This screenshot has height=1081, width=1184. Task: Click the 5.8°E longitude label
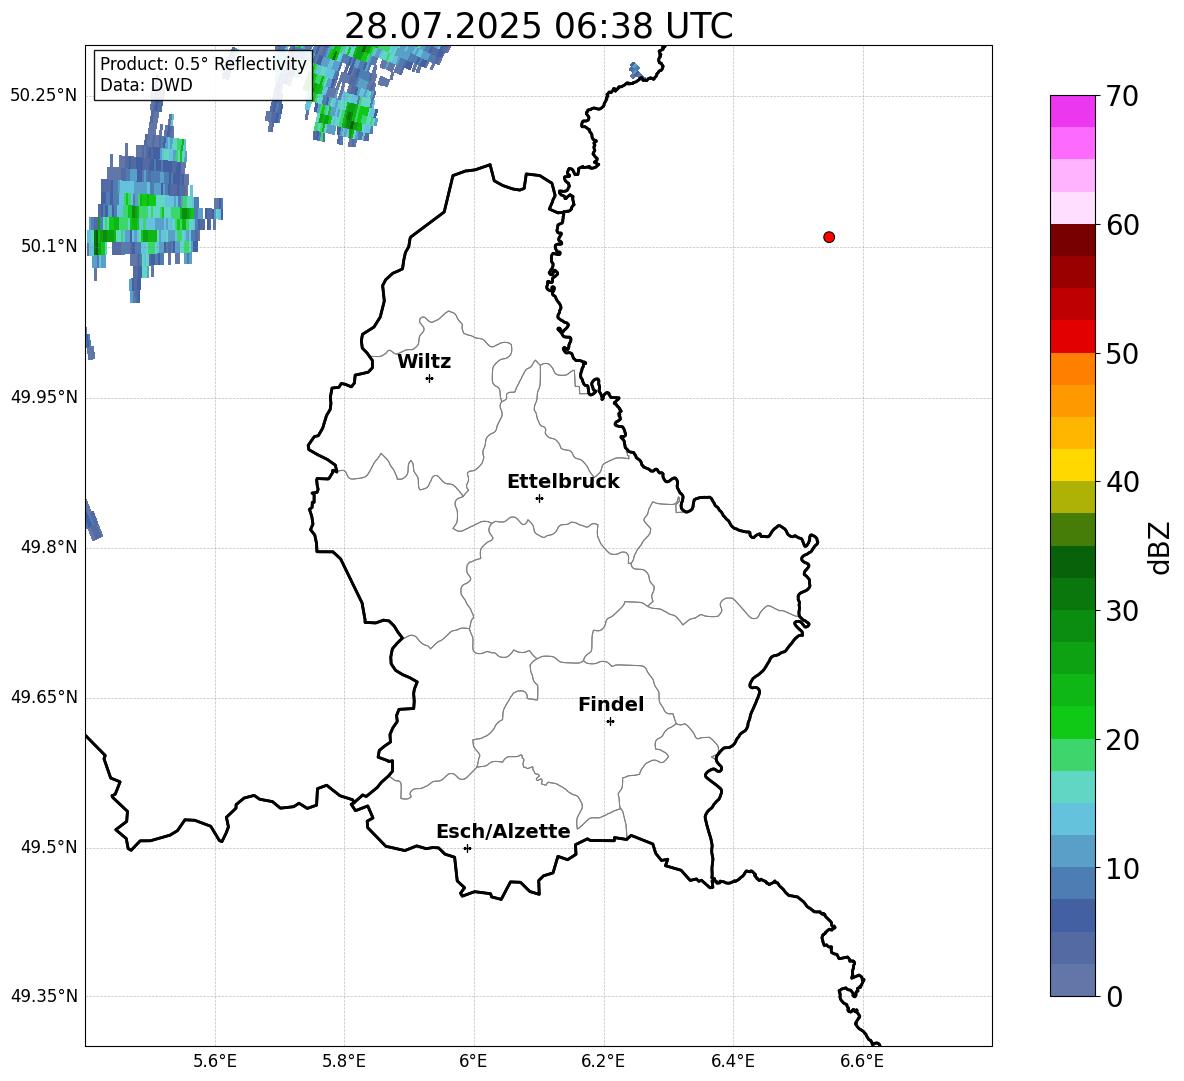point(344,1061)
